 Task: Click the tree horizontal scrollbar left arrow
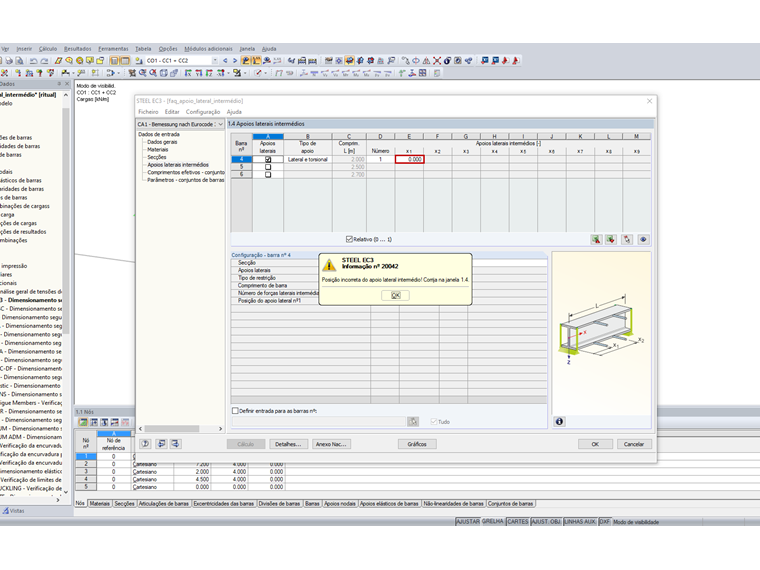(x=141, y=429)
